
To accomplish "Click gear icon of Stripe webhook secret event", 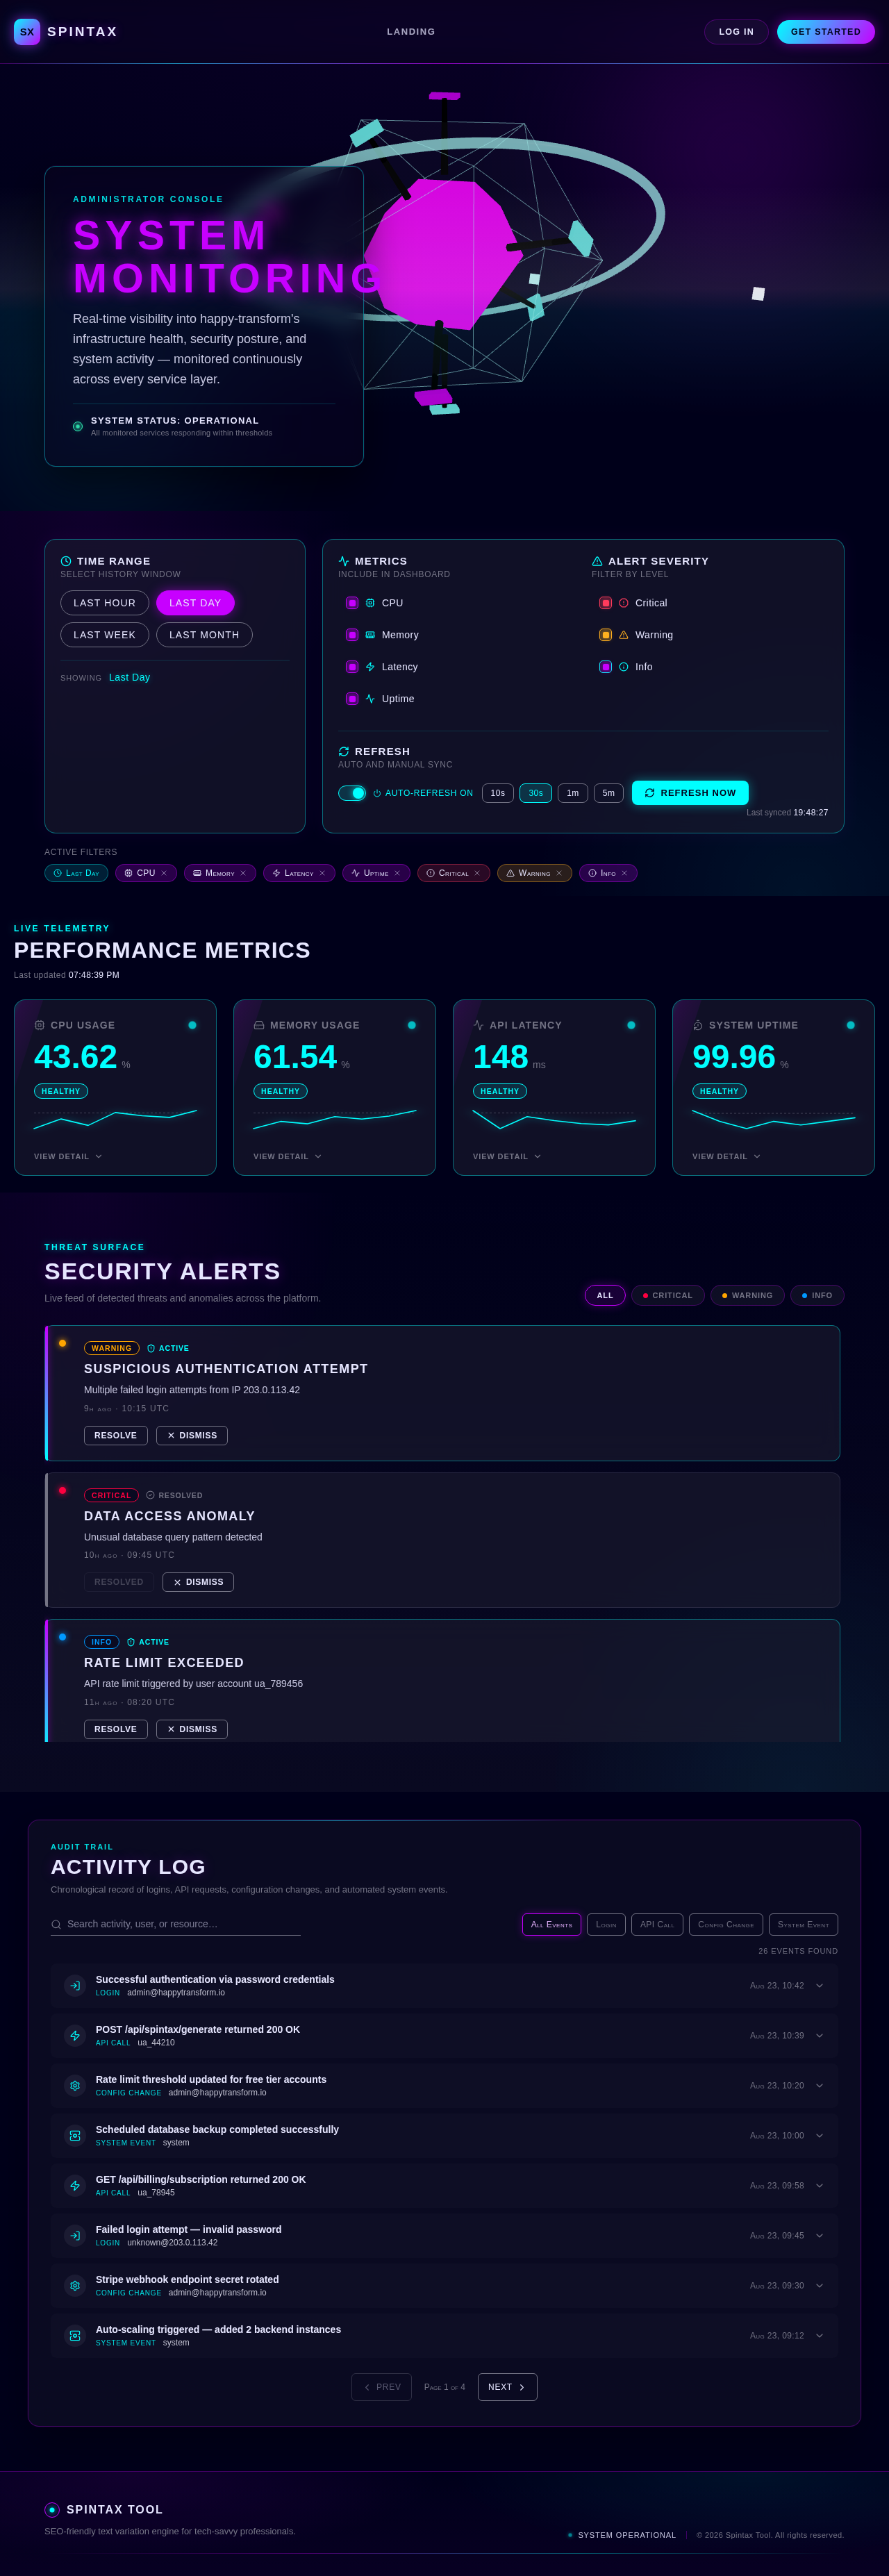I will [75, 2286].
